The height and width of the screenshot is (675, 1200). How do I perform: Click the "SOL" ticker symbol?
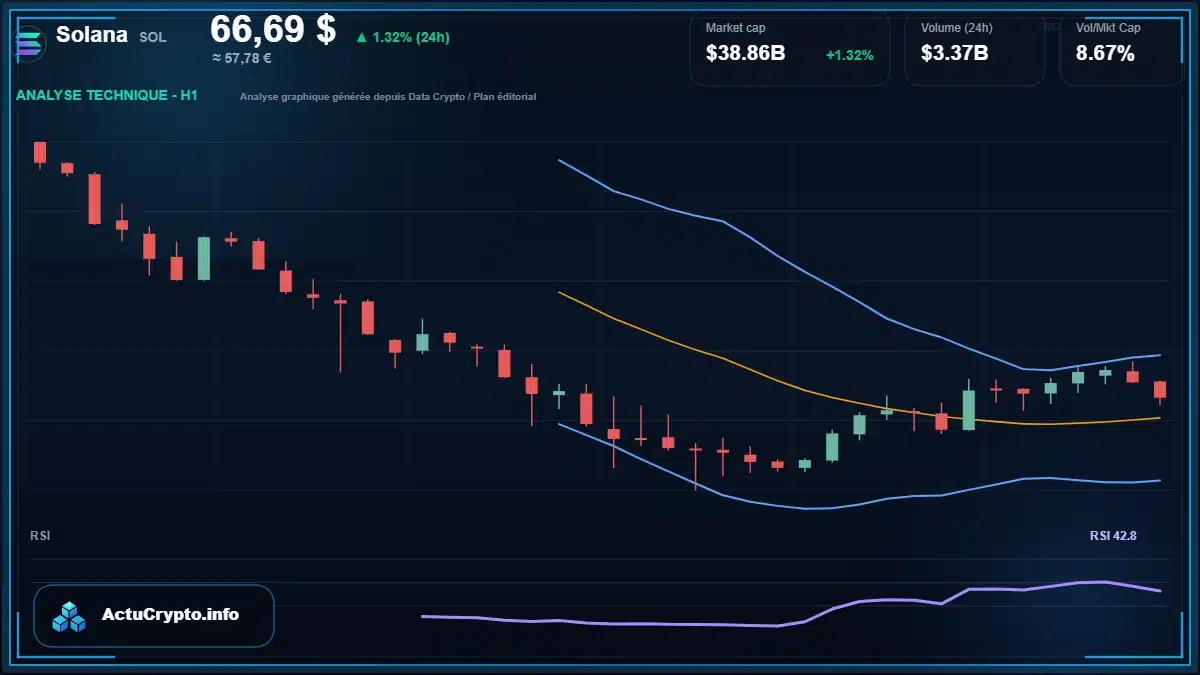tap(153, 37)
